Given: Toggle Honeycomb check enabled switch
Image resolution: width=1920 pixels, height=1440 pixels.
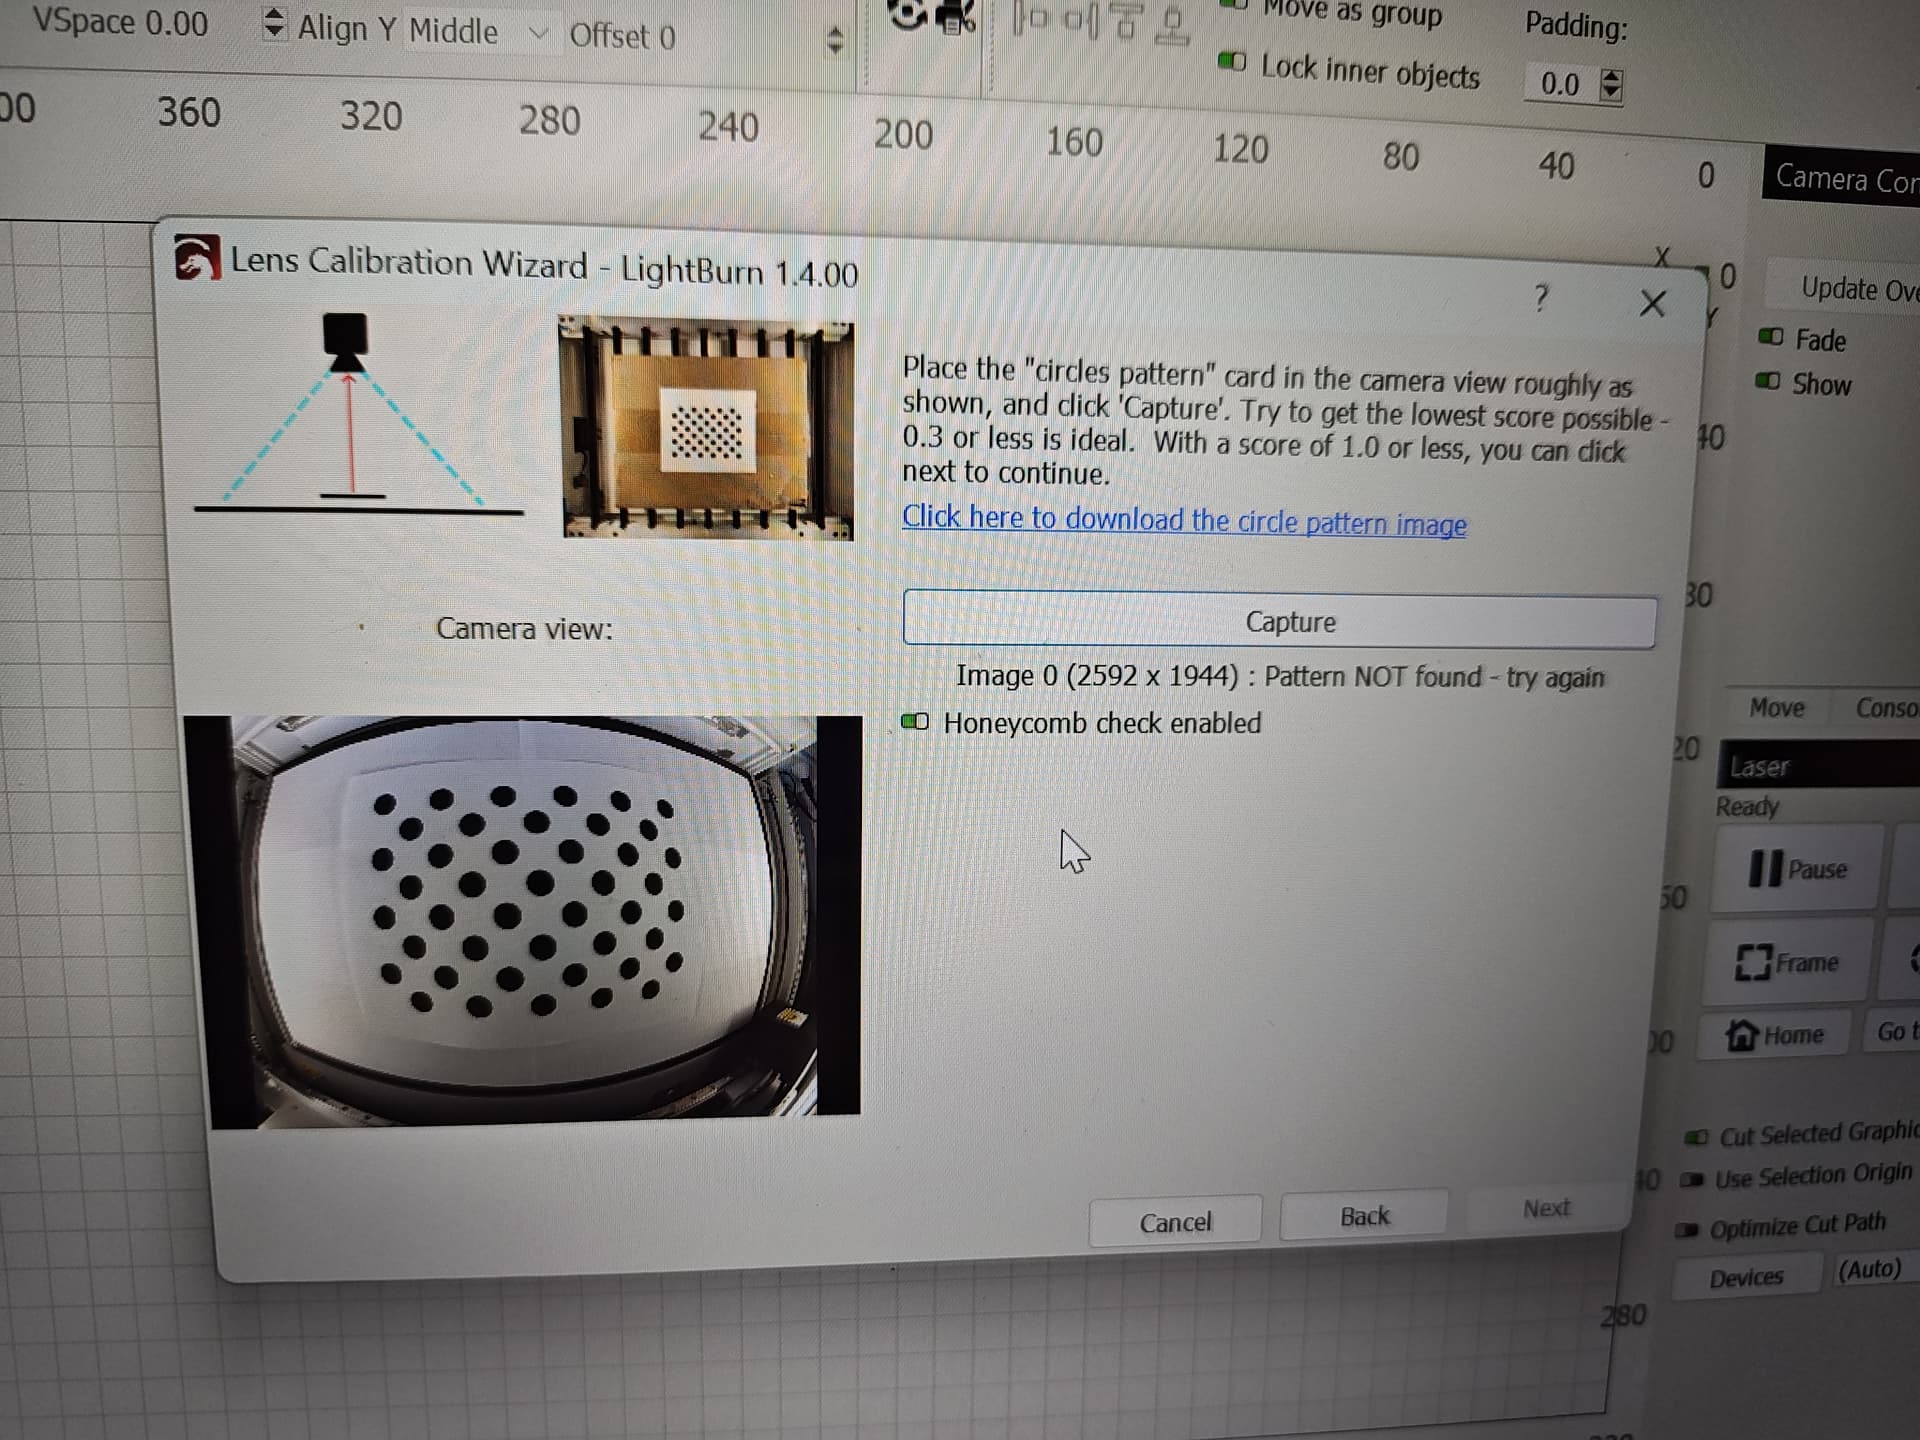Looking at the screenshot, I should point(915,721).
